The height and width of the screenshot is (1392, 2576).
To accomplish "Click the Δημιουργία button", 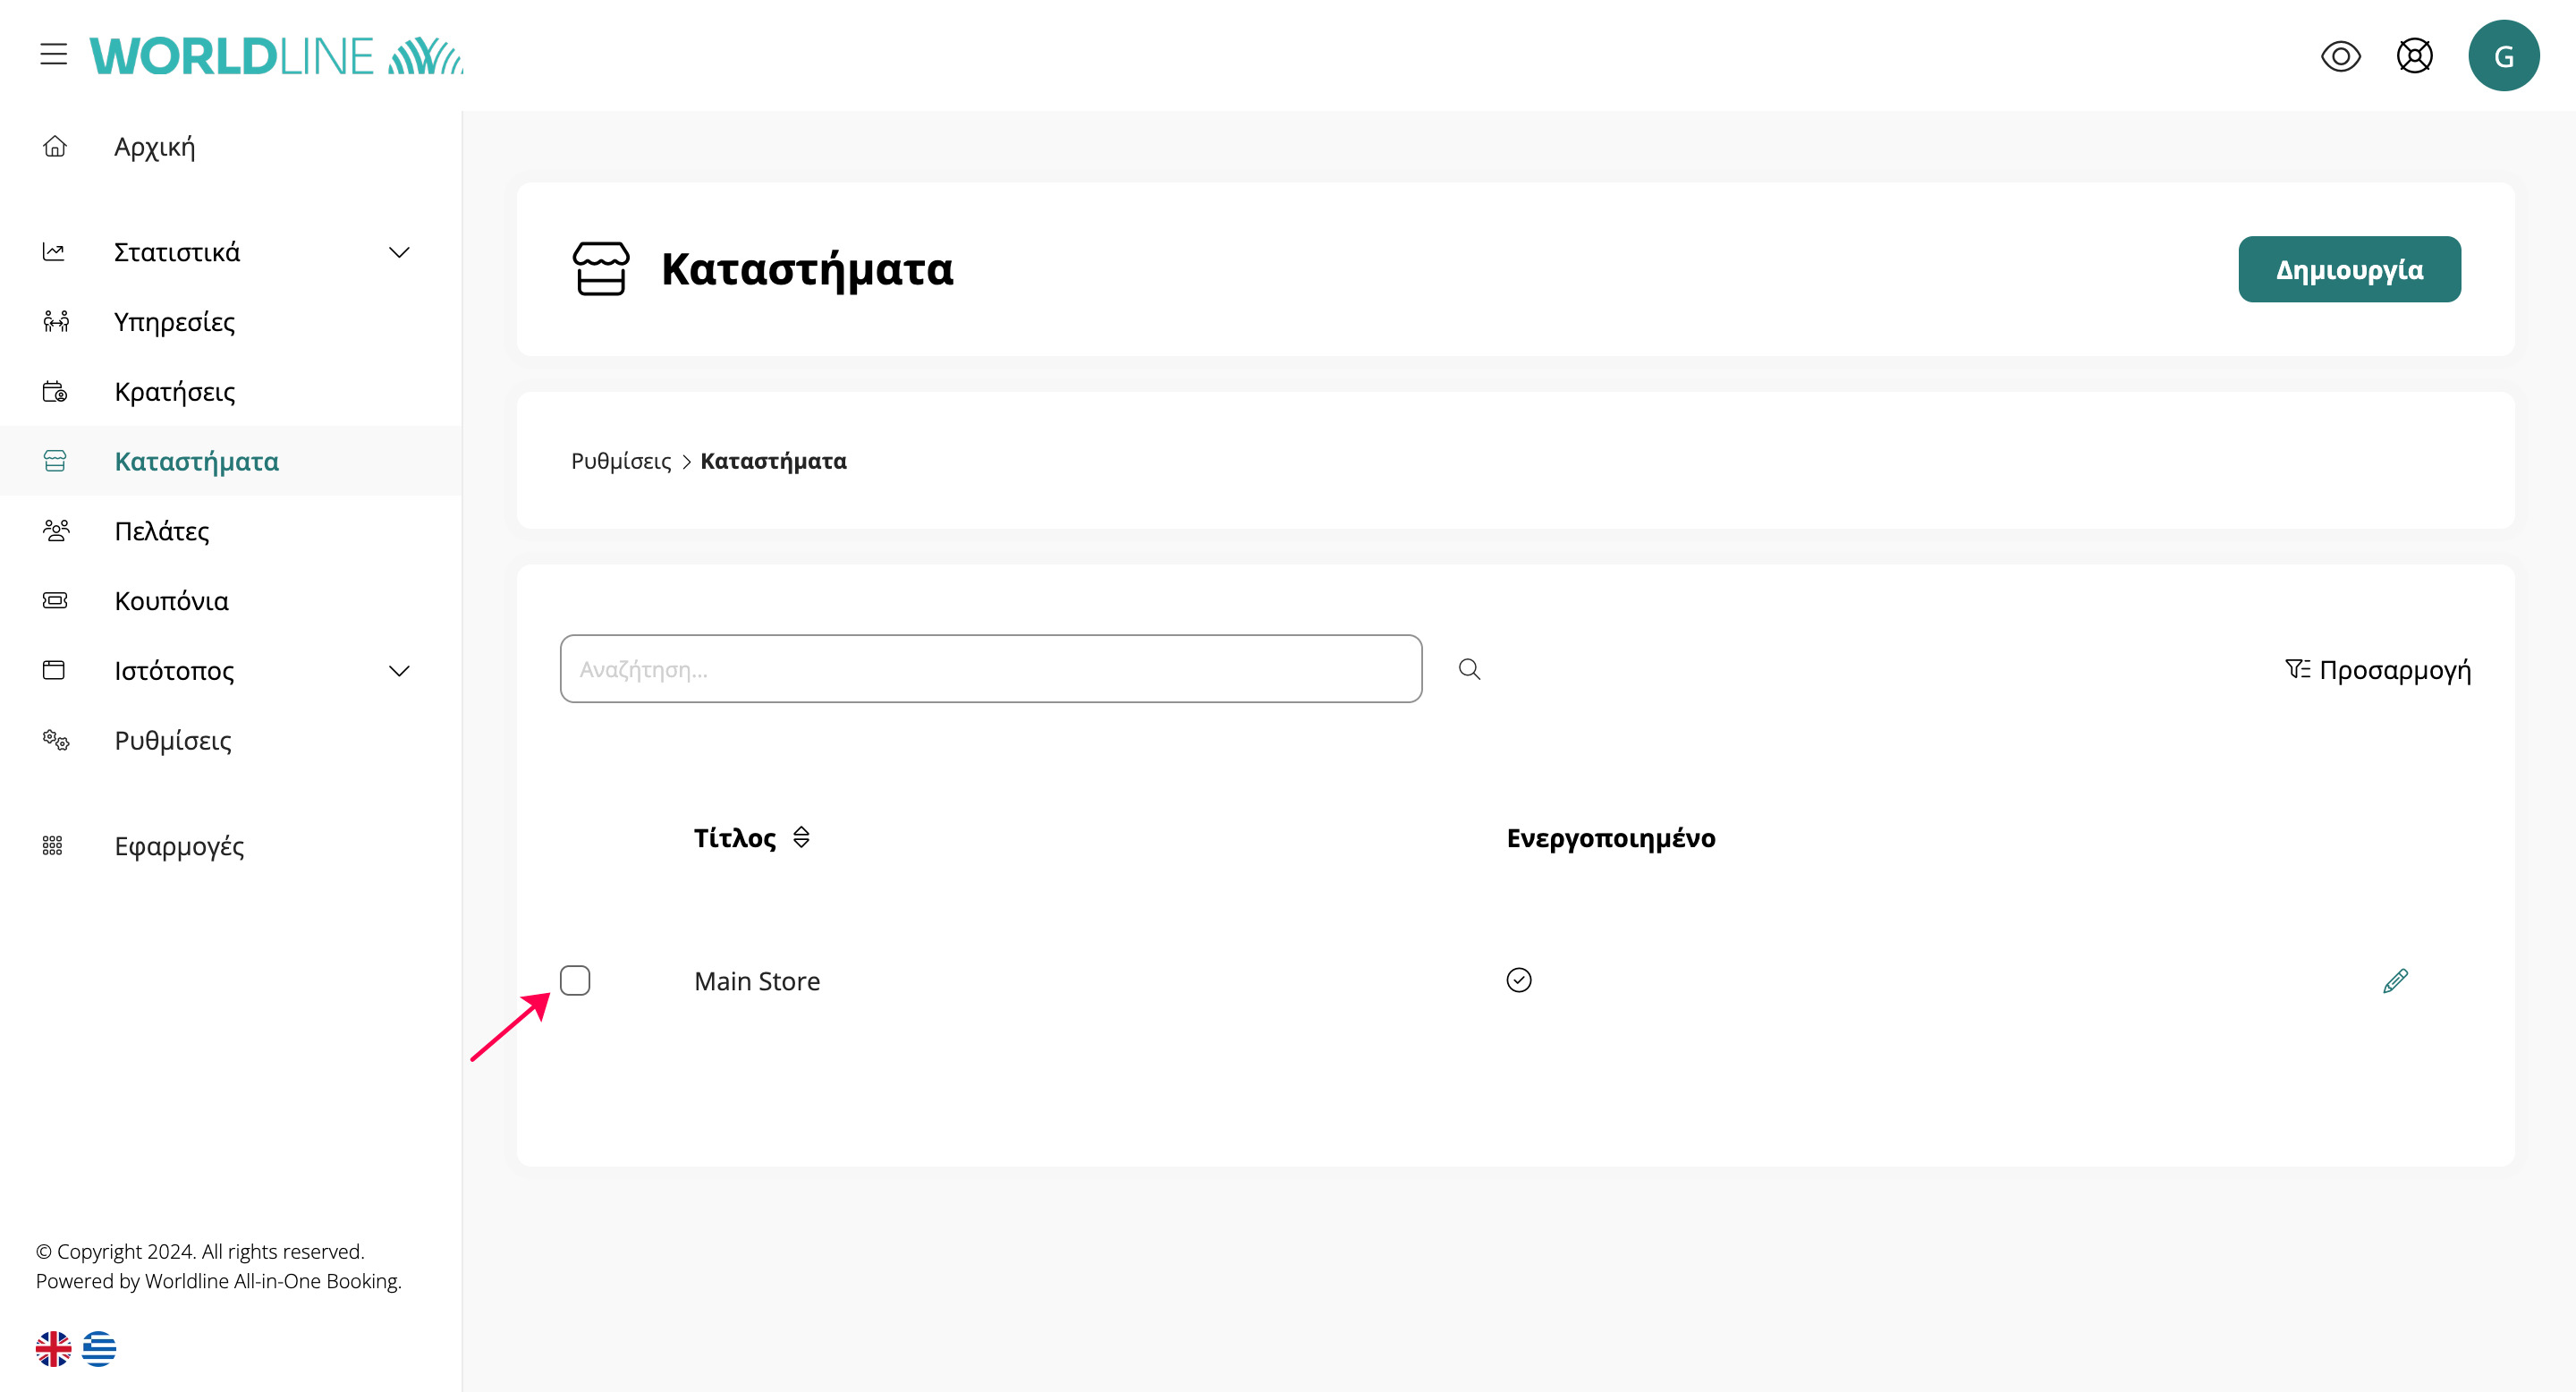I will [2349, 269].
